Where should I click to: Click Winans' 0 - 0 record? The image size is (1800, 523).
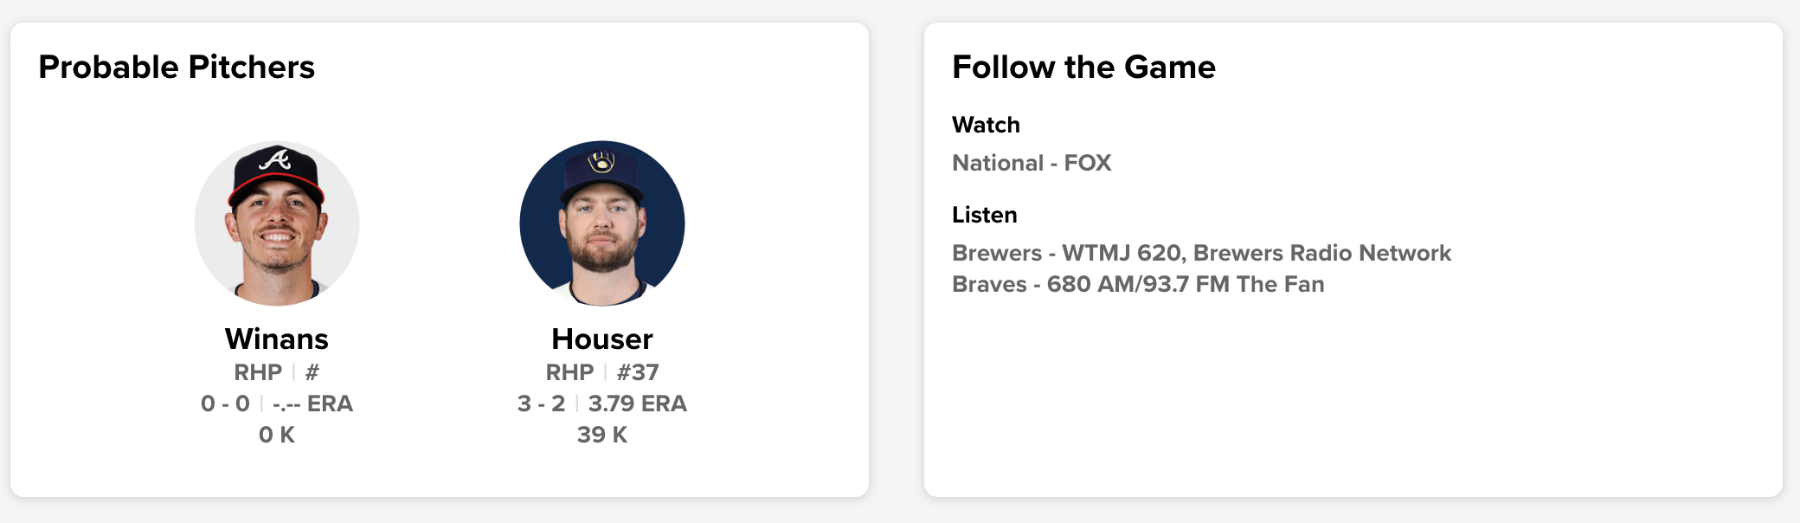tap(225, 404)
